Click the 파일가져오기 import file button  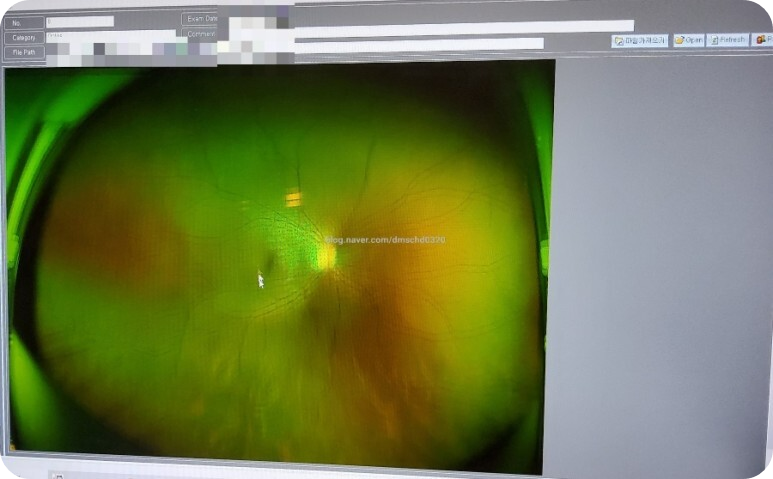640,41
